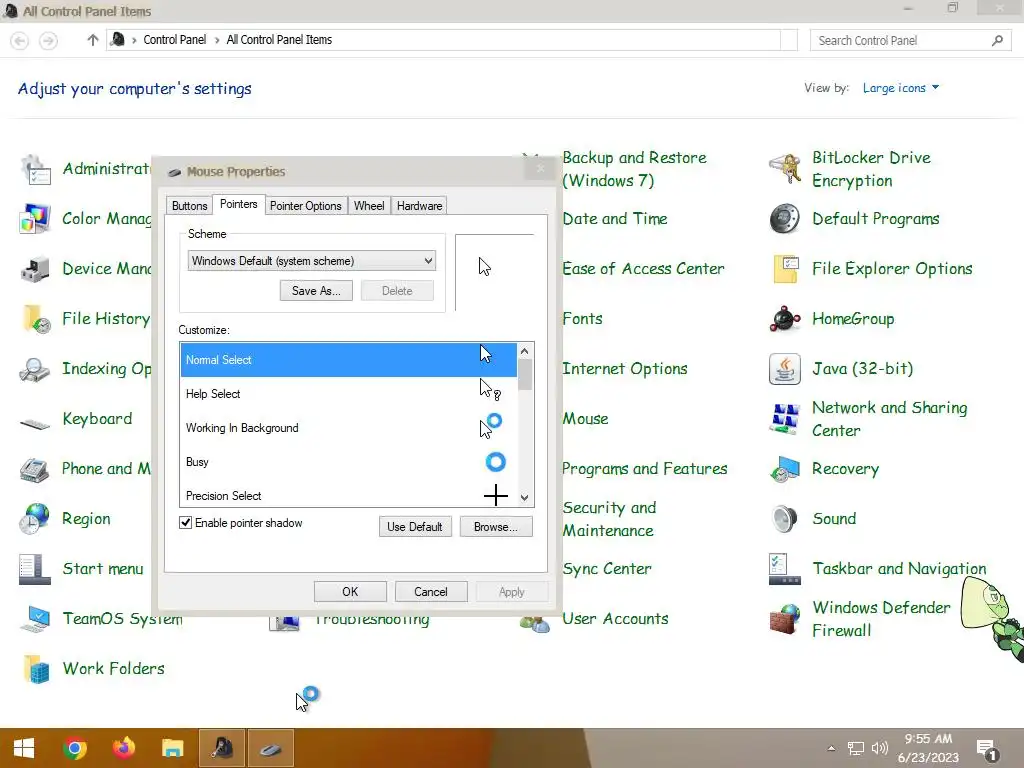Open the Keyboard icon
The height and width of the screenshot is (768, 1024).
pyautogui.click(x=35, y=424)
